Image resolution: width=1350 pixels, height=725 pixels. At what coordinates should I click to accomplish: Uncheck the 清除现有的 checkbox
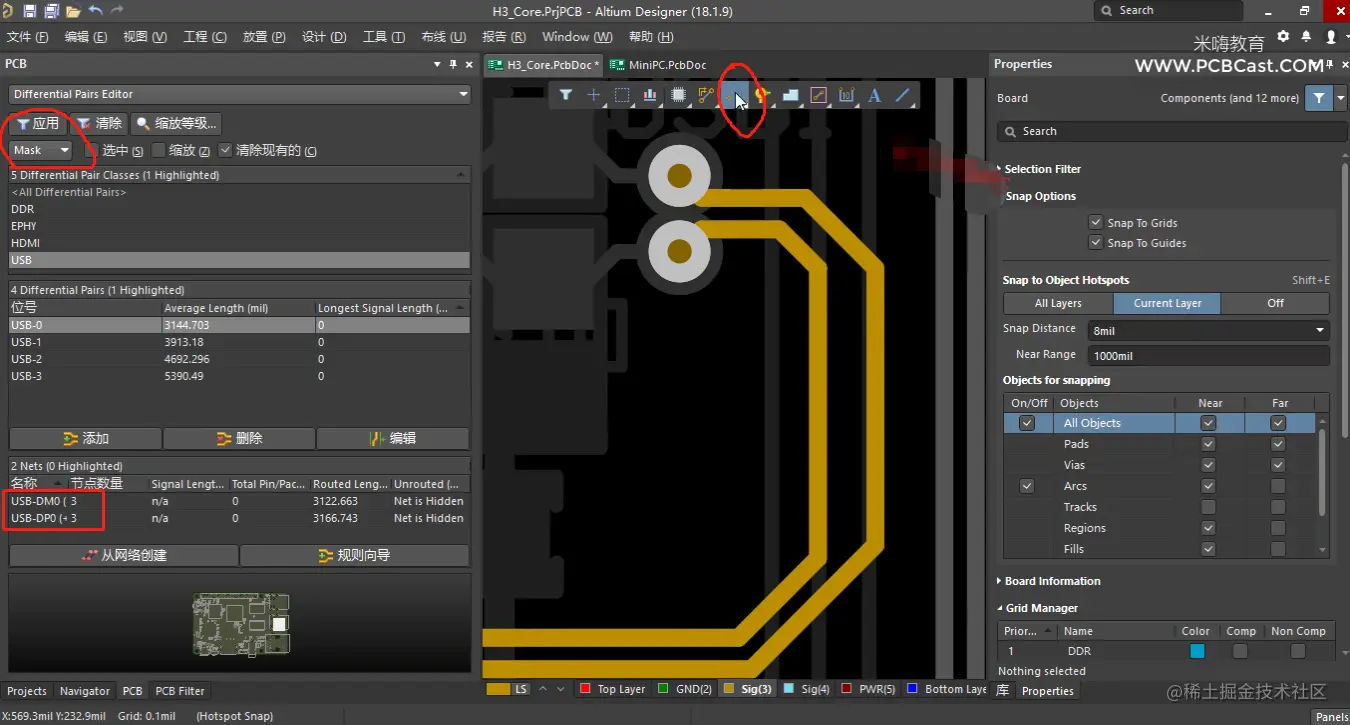[x=225, y=150]
